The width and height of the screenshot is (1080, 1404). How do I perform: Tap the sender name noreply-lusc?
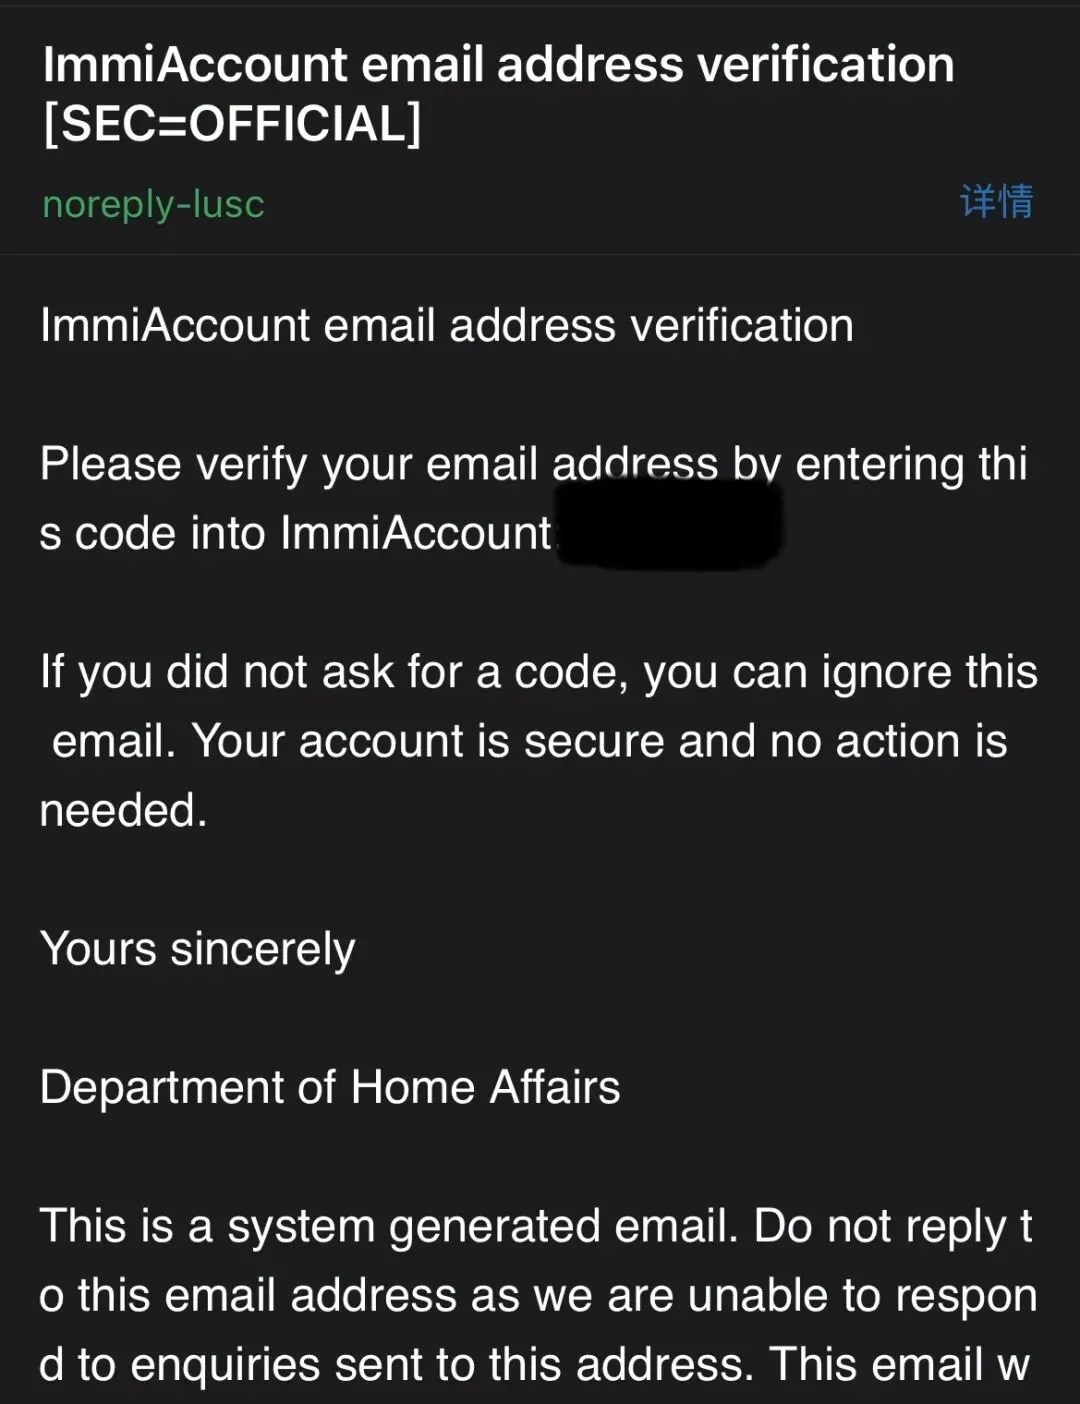tap(153, 204)
